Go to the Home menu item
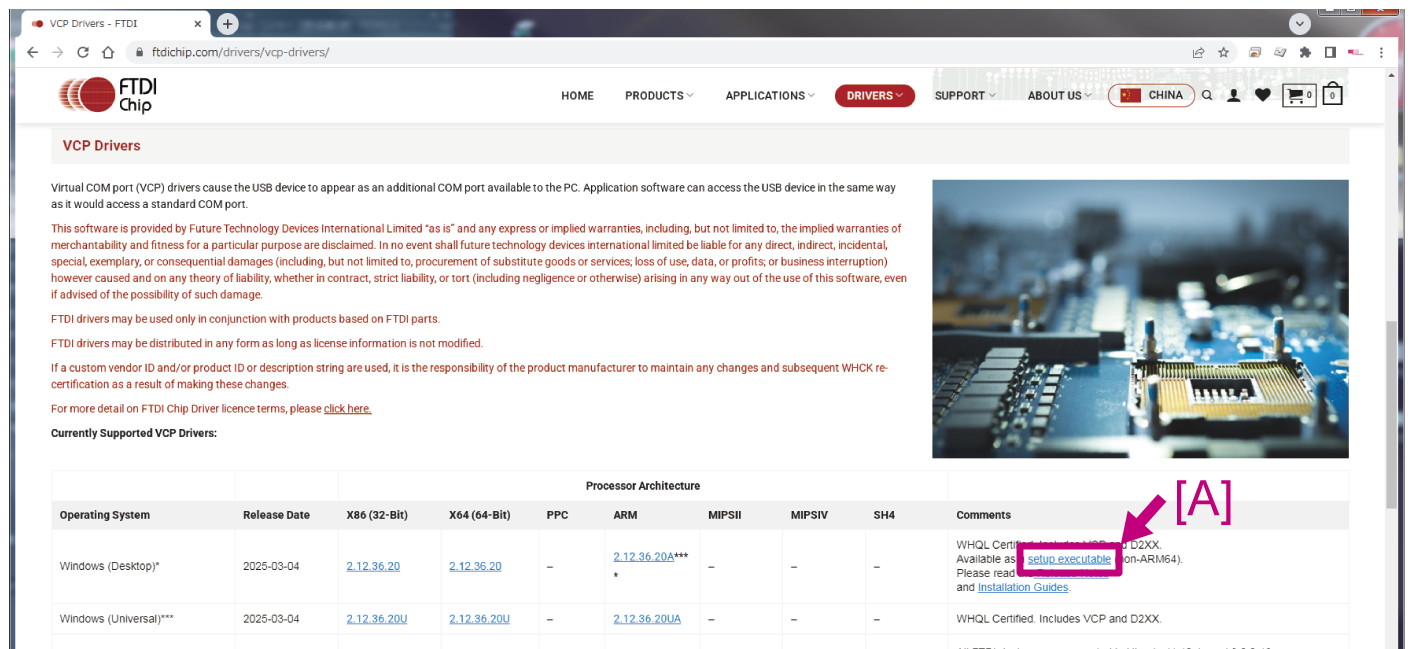The height and width of the screenshot is (649, 1418). pyautogui.click(x=577, y=96)
